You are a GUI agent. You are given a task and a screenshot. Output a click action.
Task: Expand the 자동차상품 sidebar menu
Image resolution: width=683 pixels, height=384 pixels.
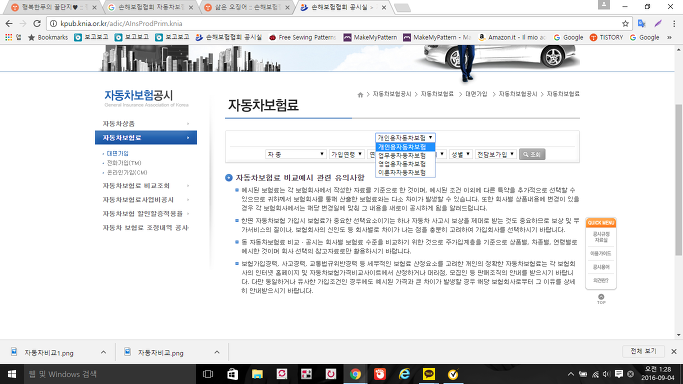pos(145,124)
